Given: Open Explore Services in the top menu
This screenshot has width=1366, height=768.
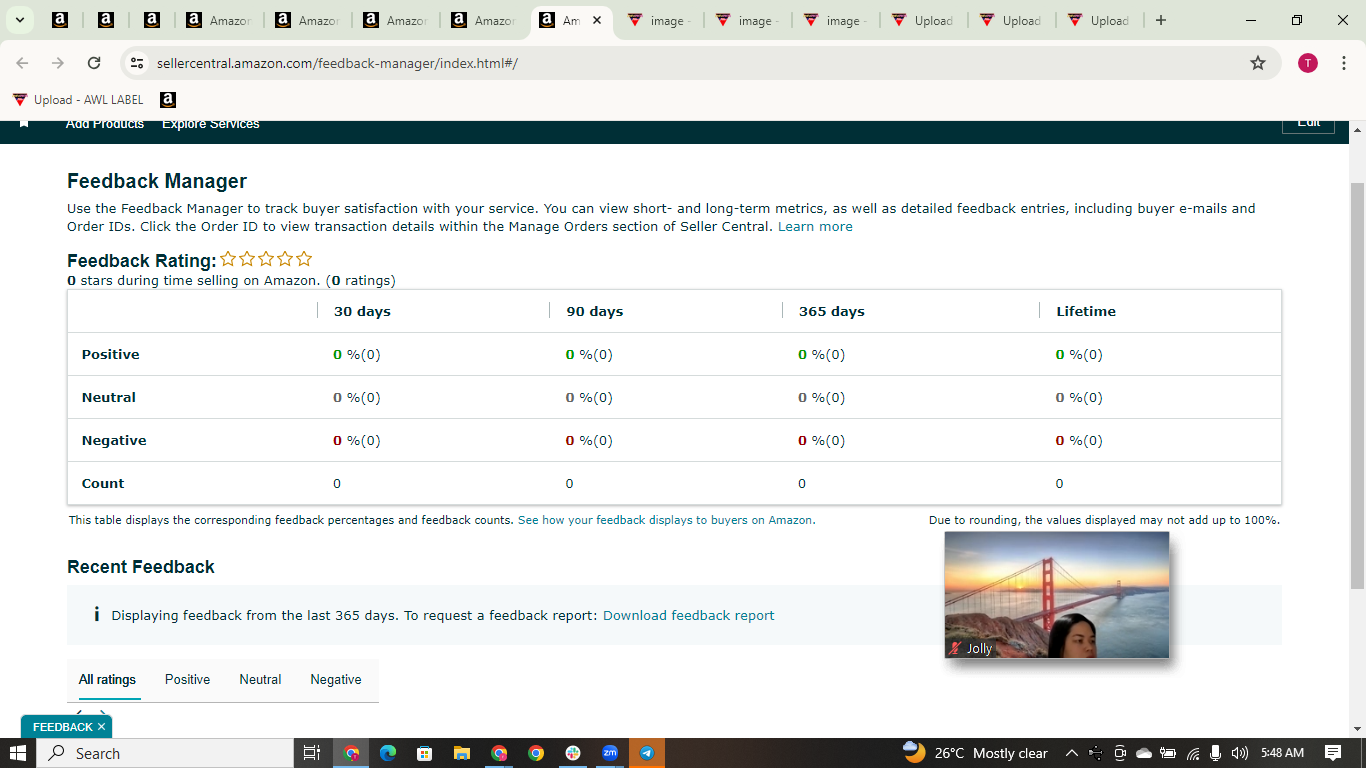Looking at the screenshot, I should (211, 124).
